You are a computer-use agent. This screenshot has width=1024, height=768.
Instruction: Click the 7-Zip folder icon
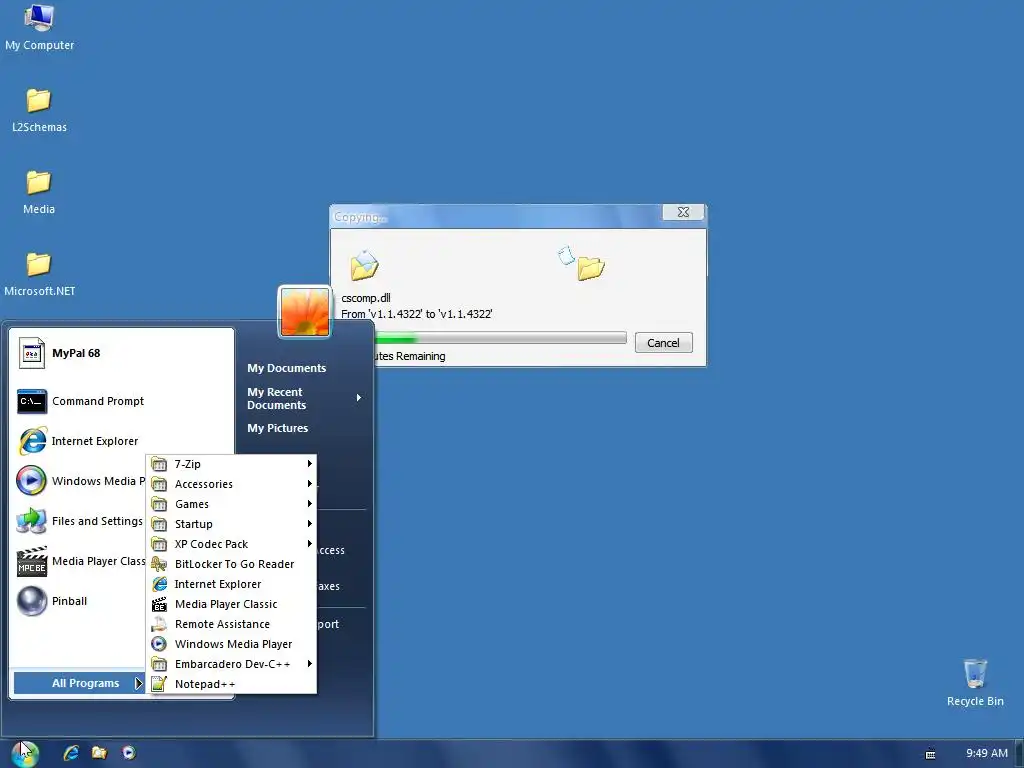point(159,464)
